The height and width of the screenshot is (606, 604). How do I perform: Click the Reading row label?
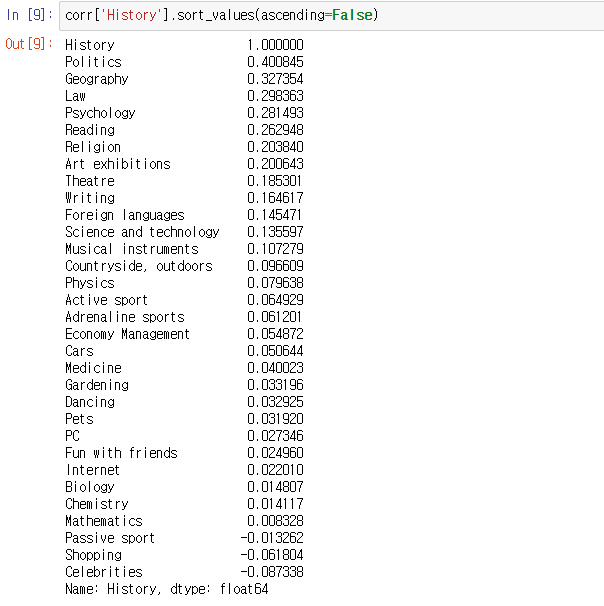[x=90, y=130]
